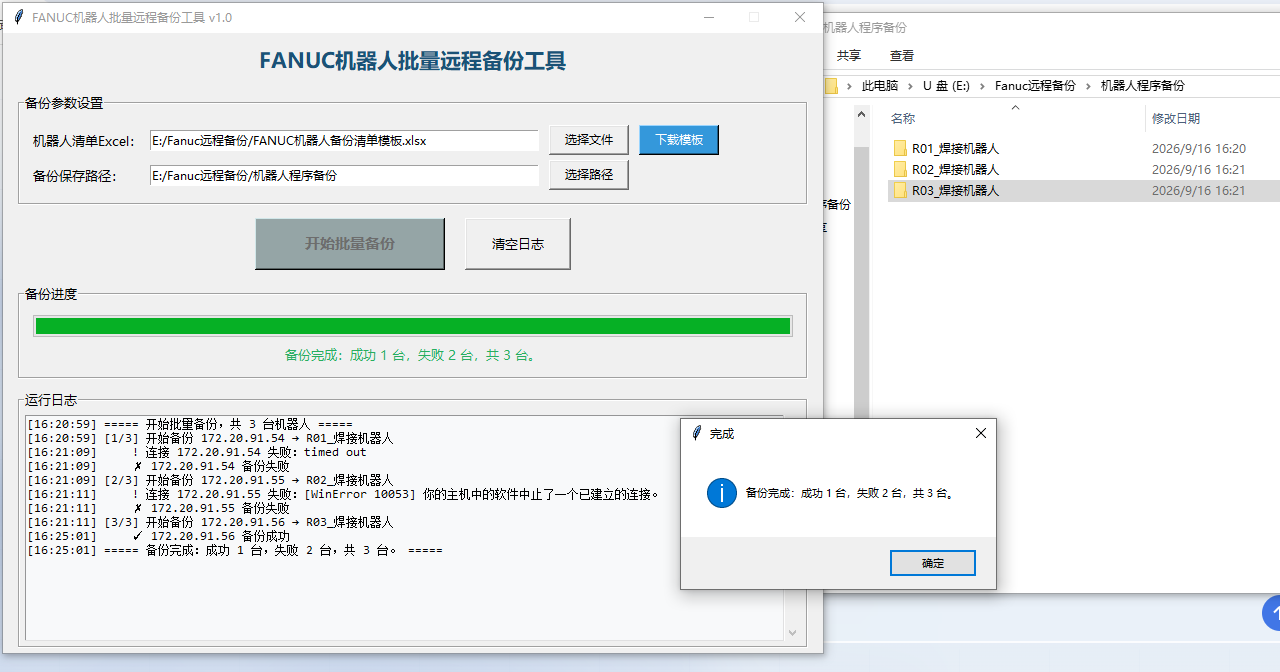The height and width of the screenshot is (672, 1280).
Task: Clear the log with 清空日志
Action: point(518,244)
